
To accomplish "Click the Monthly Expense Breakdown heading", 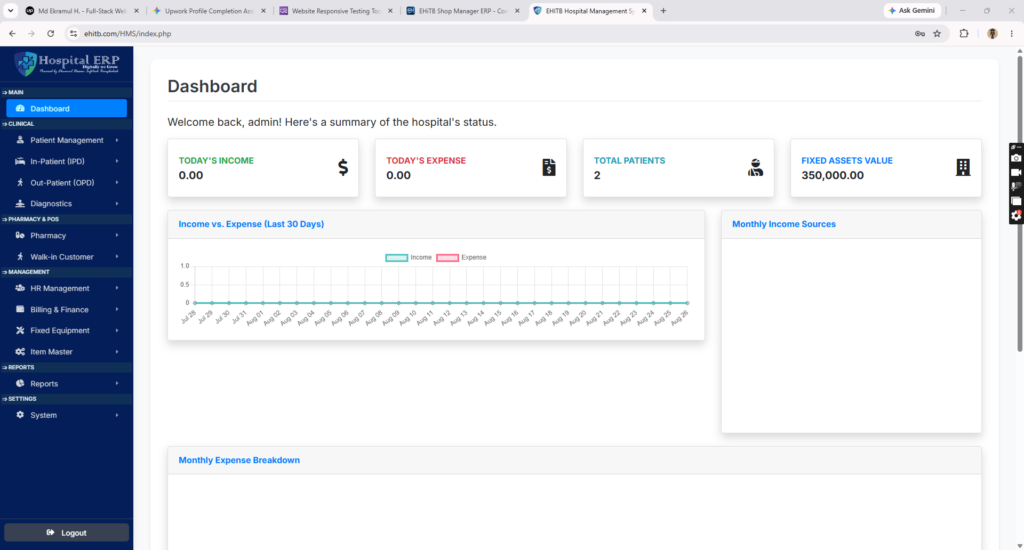I will click(239, 460).
